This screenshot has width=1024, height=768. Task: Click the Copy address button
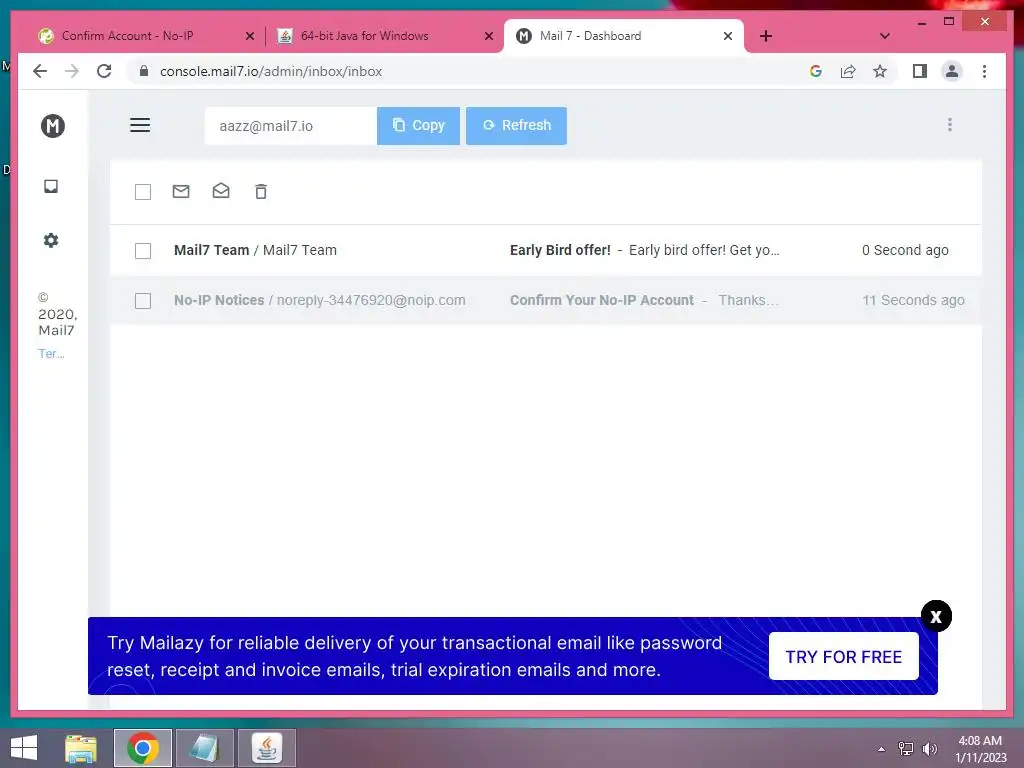[x=418, y=125]
